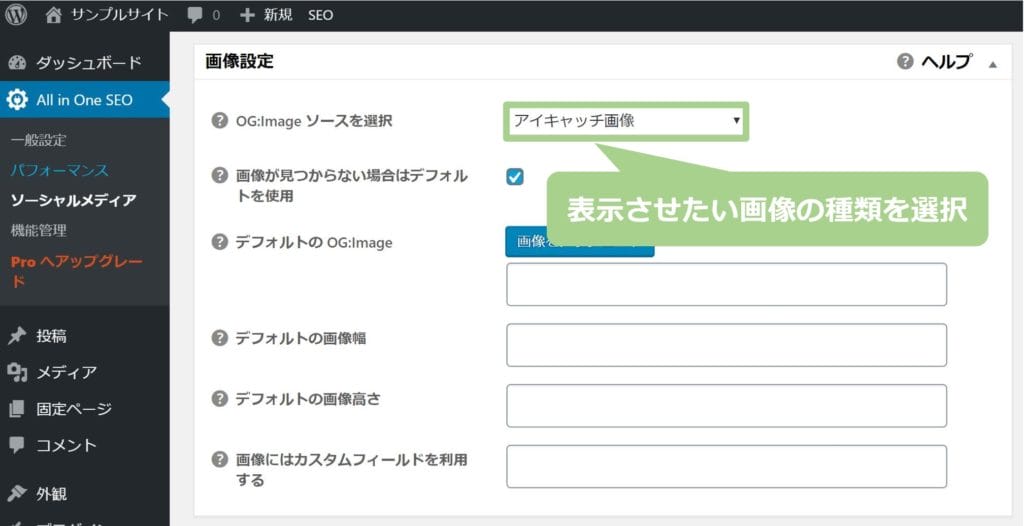Collapse the 画像設定 panel arrow
The height and width of the screenshot is (526, 1024).
[x=993, y=65]
